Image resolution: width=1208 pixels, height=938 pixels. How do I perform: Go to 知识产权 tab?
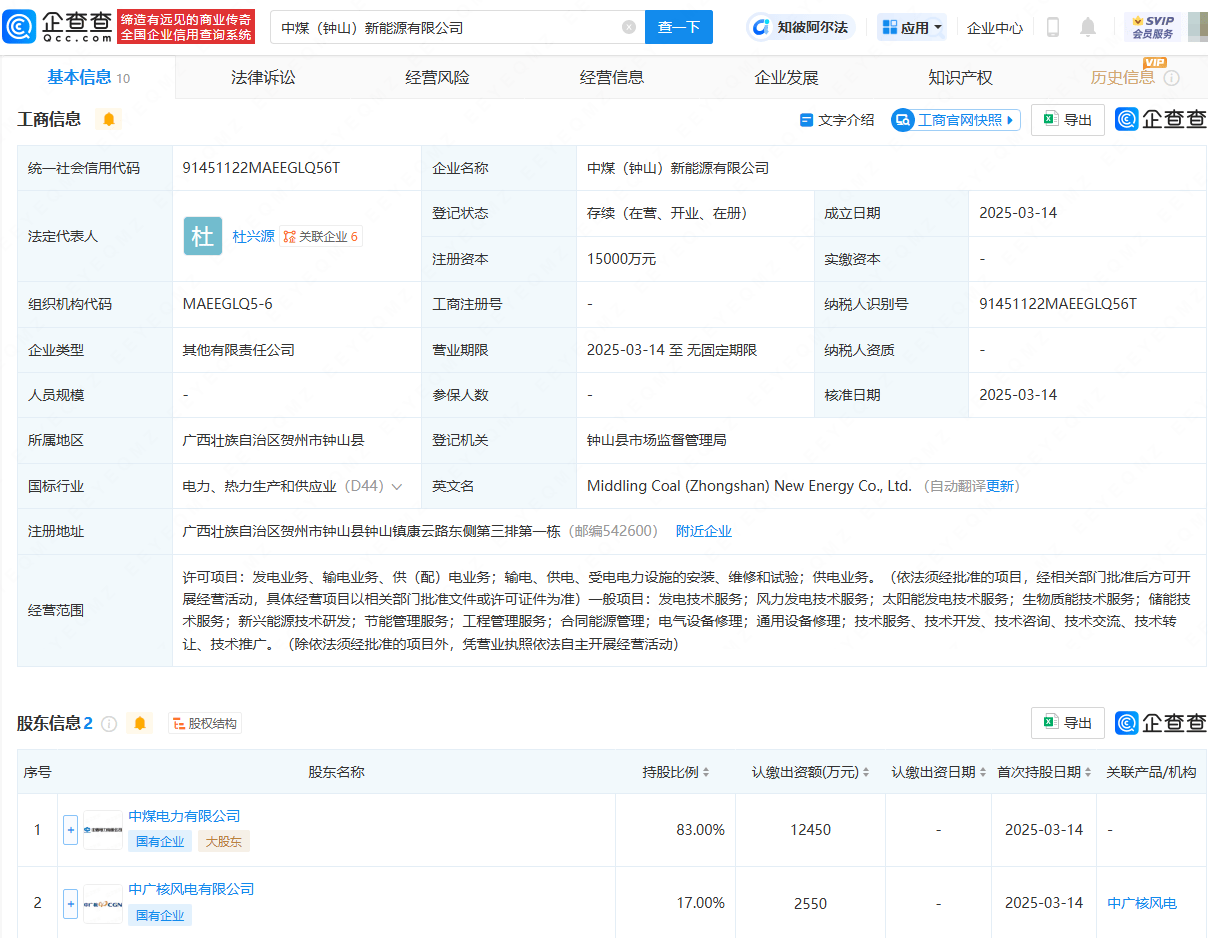click(x=960, y=78)
